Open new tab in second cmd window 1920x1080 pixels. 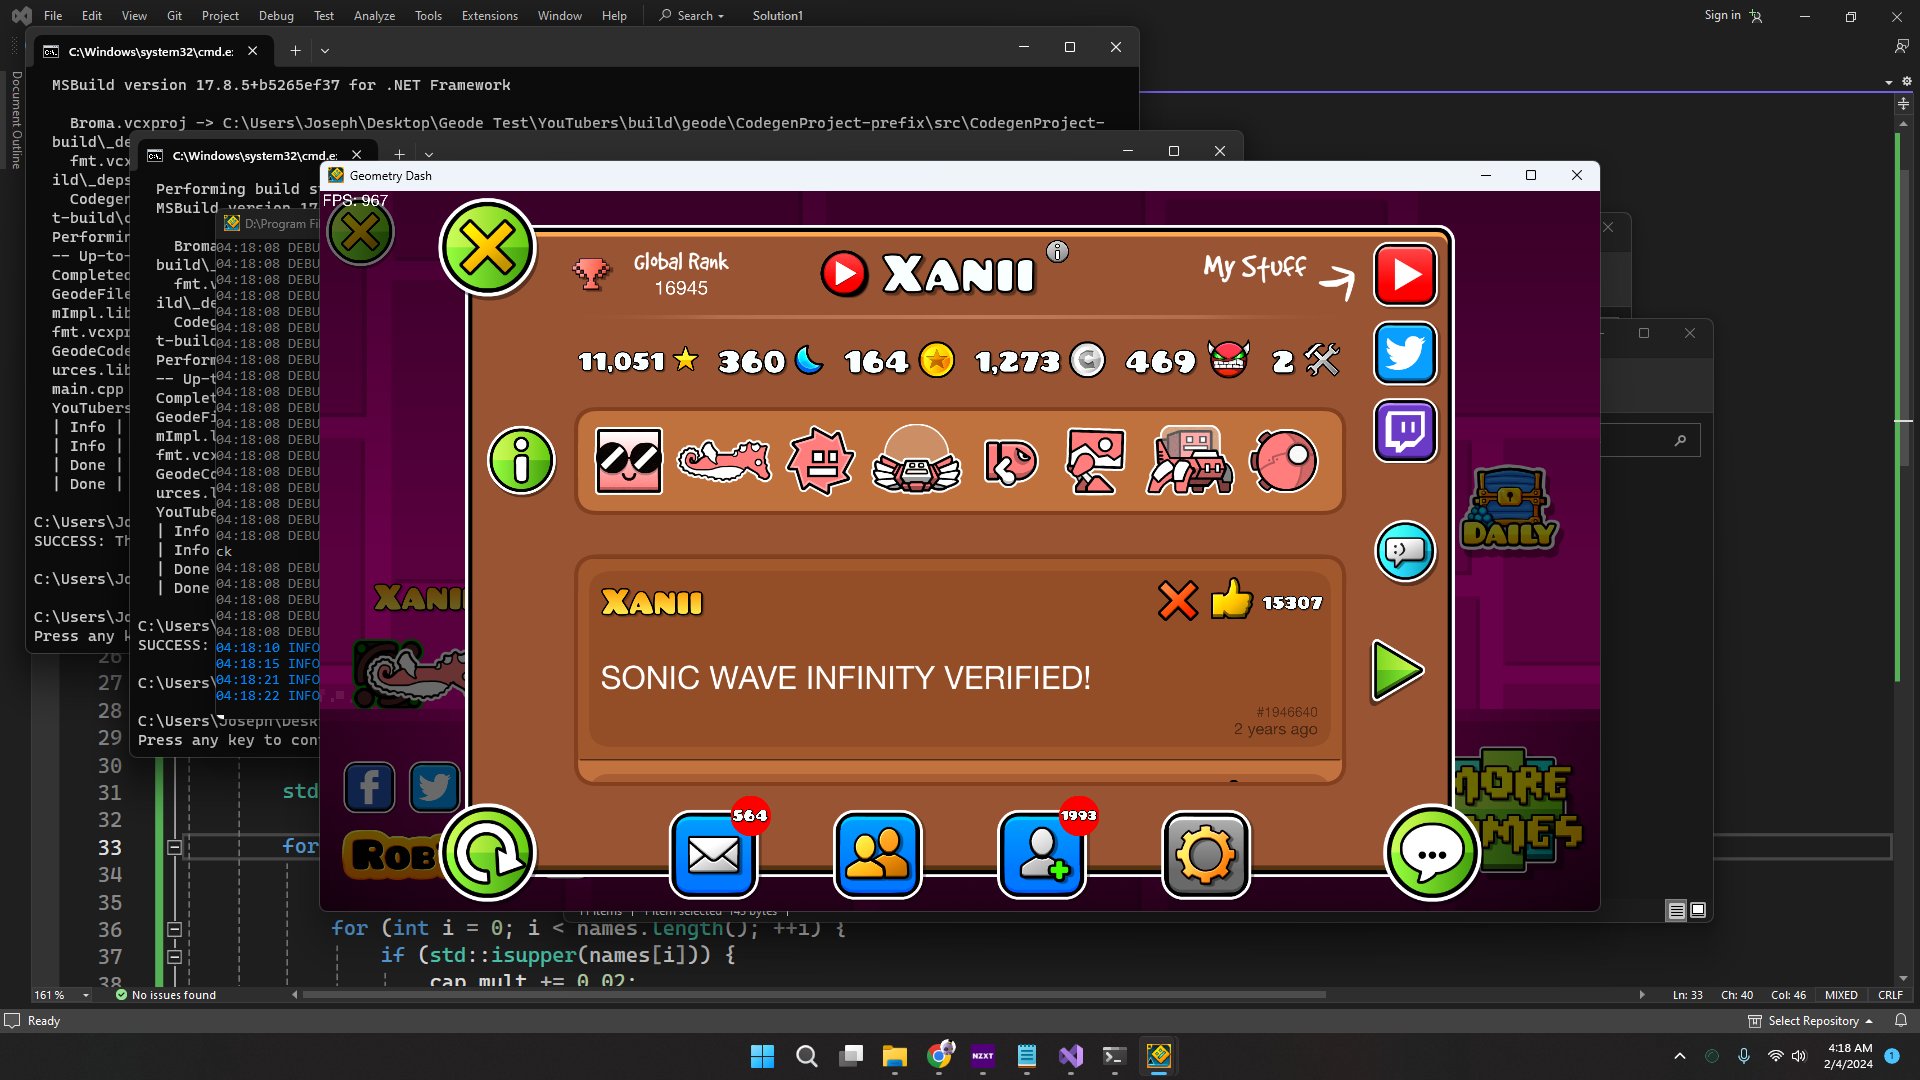pyautogui.click(x=399, y=155)
